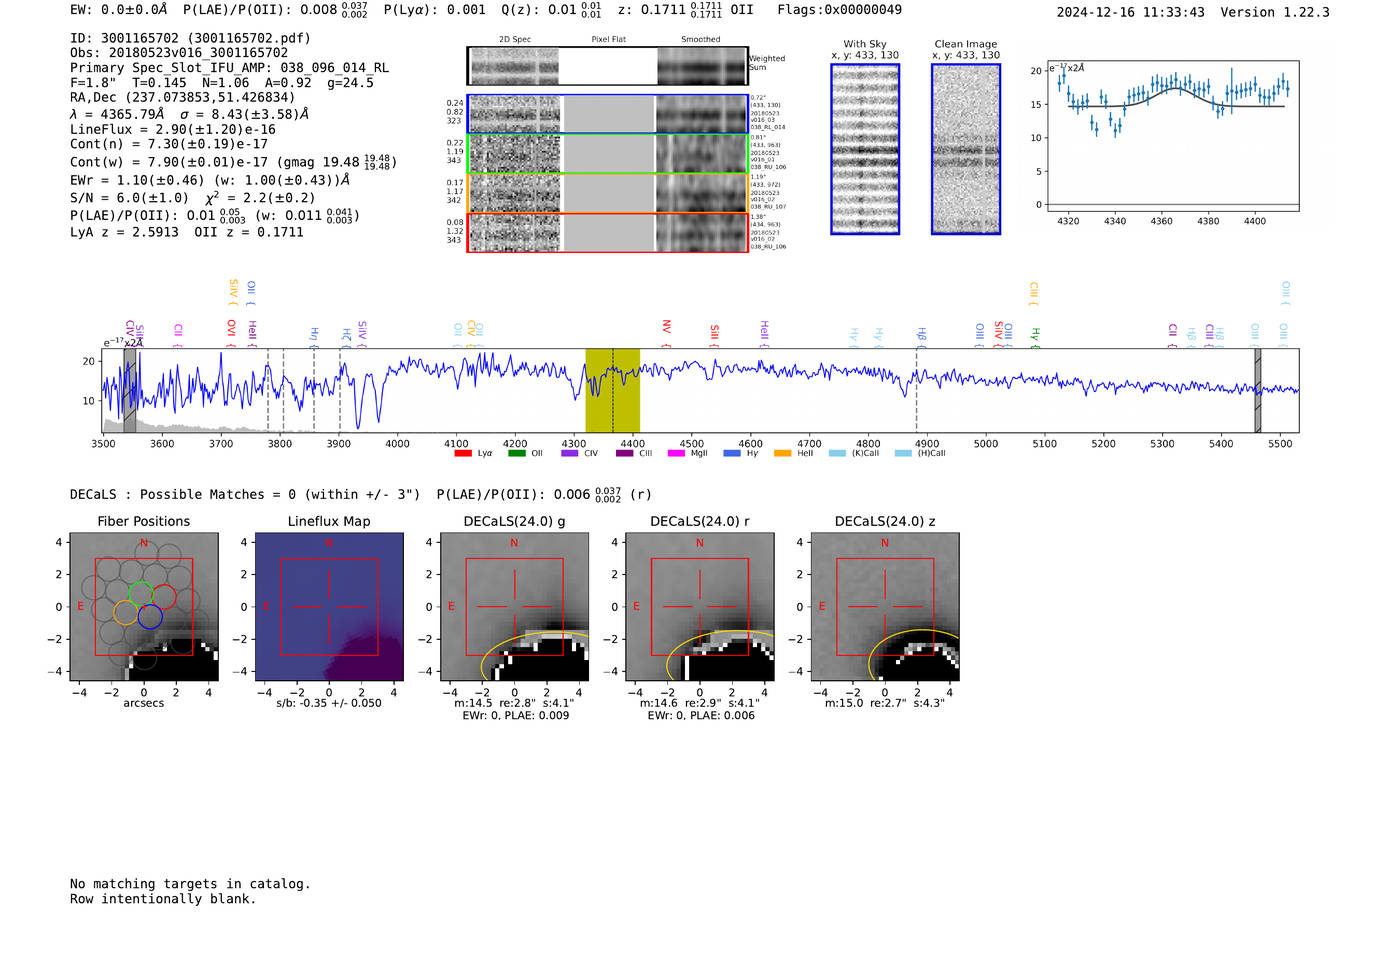The image size is (1400, 953).
Task: Click the Obs: 20180523v016_3001165702 text
Action: [179, 53]
